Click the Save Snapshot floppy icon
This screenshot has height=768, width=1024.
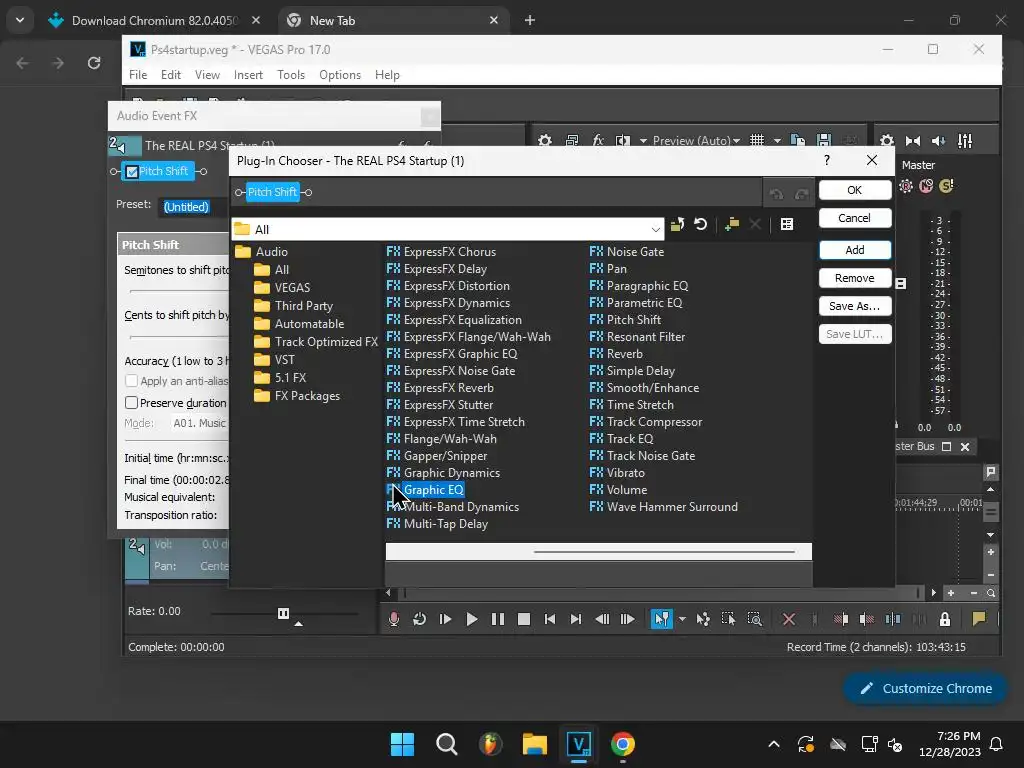824,141
